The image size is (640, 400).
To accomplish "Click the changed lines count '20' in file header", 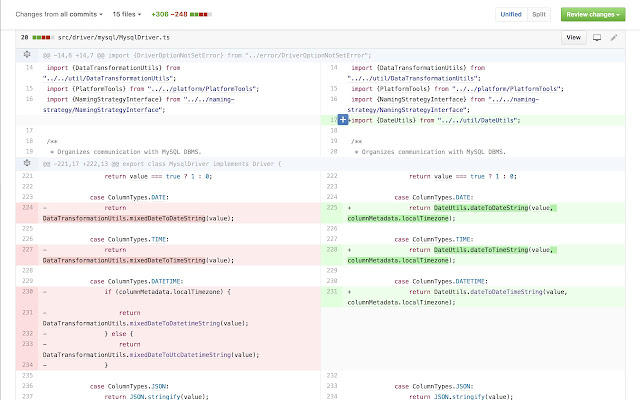I will pos(24,38).
